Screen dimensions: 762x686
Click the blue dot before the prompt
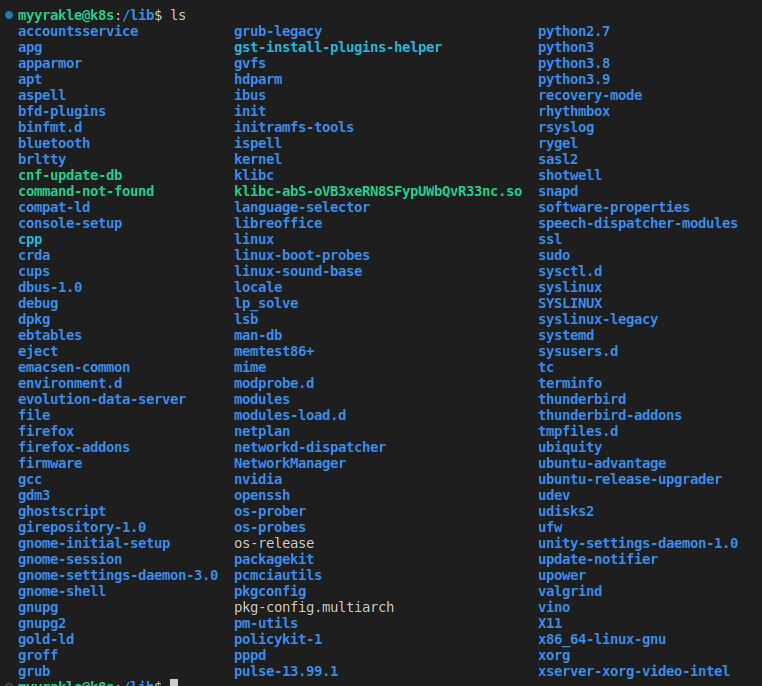[x=8, y=15]
